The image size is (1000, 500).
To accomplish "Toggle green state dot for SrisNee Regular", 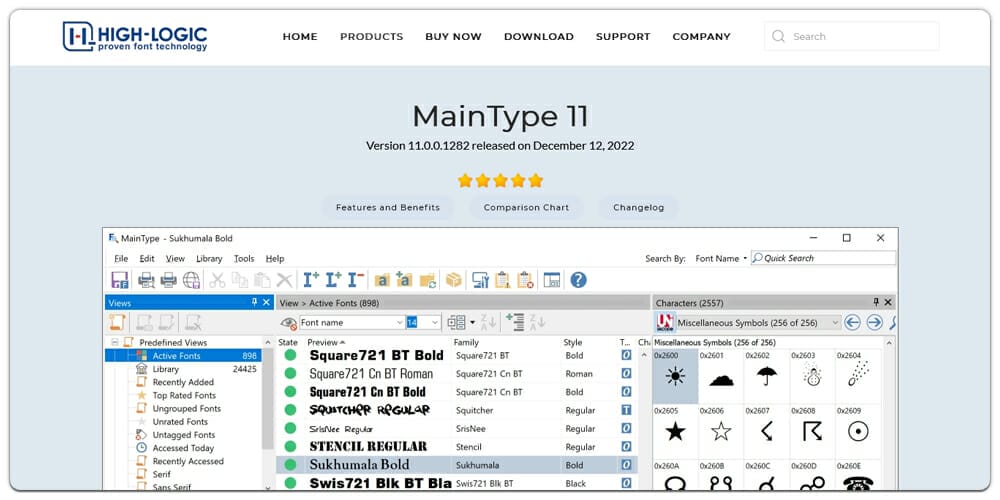I will [290, 428].
